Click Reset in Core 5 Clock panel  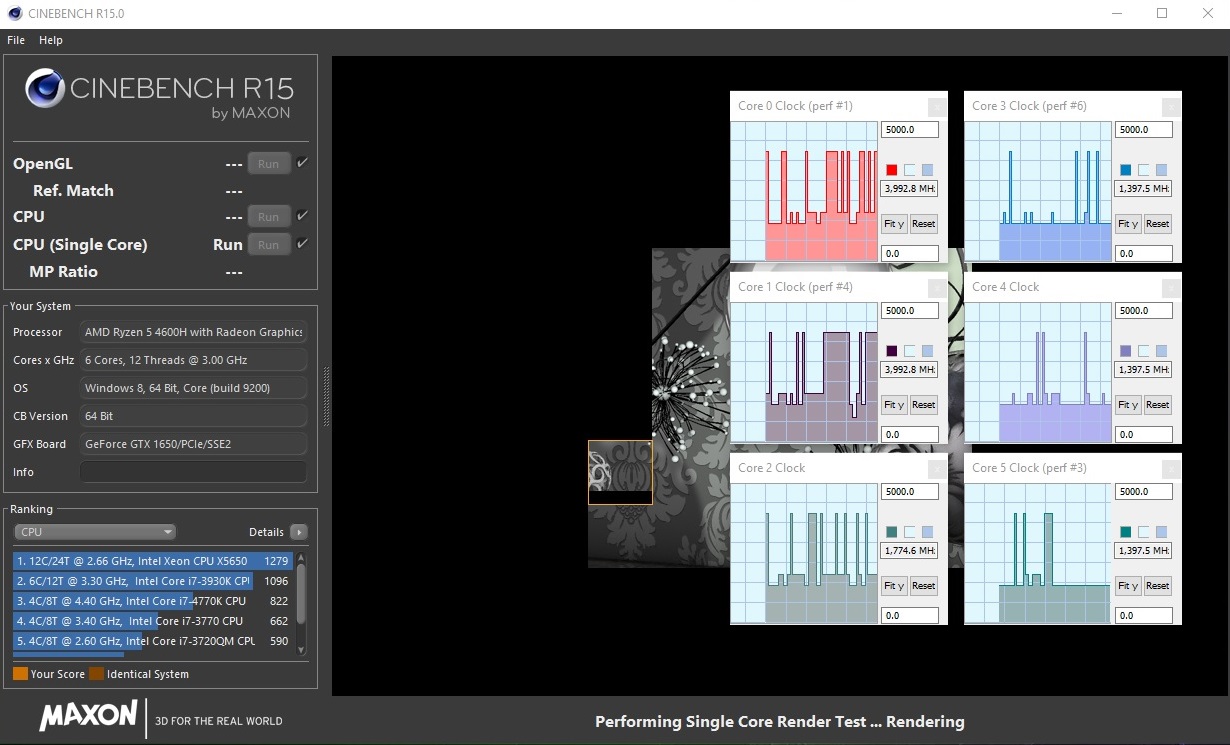click(1157, 586)
